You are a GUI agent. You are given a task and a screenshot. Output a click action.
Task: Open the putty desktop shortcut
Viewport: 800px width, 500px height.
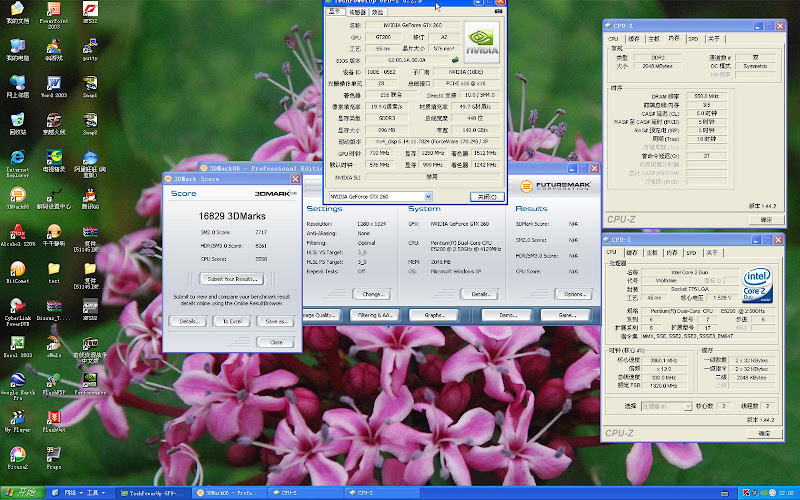90,50
